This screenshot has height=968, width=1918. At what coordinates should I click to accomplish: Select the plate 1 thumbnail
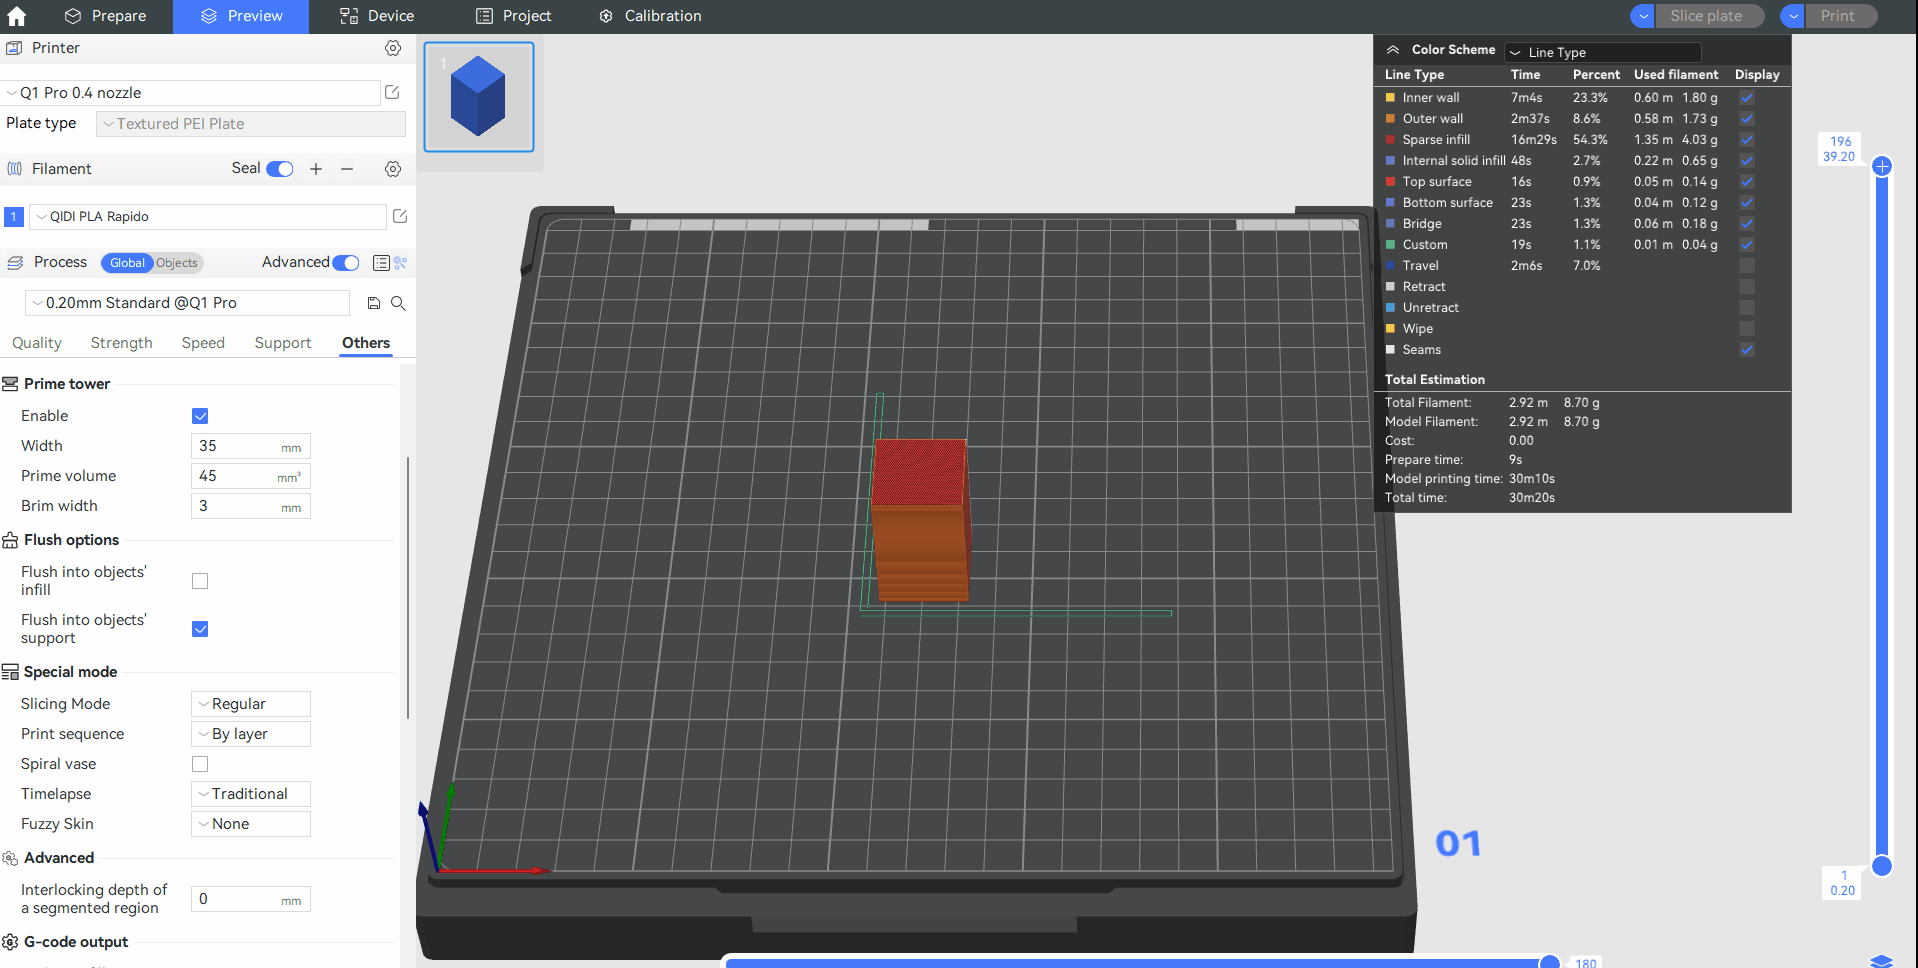(x=479, y=97)
